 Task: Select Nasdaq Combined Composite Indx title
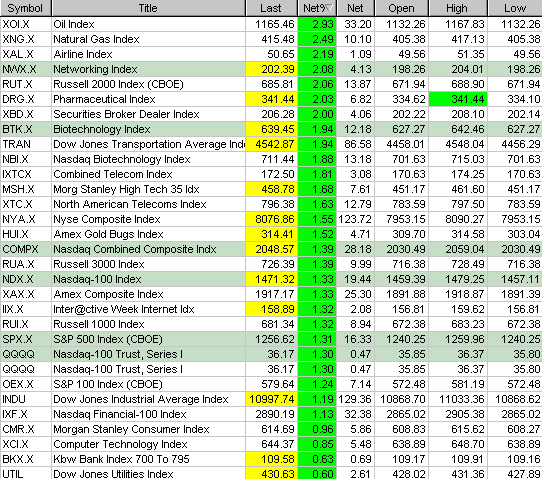point(135,249)
